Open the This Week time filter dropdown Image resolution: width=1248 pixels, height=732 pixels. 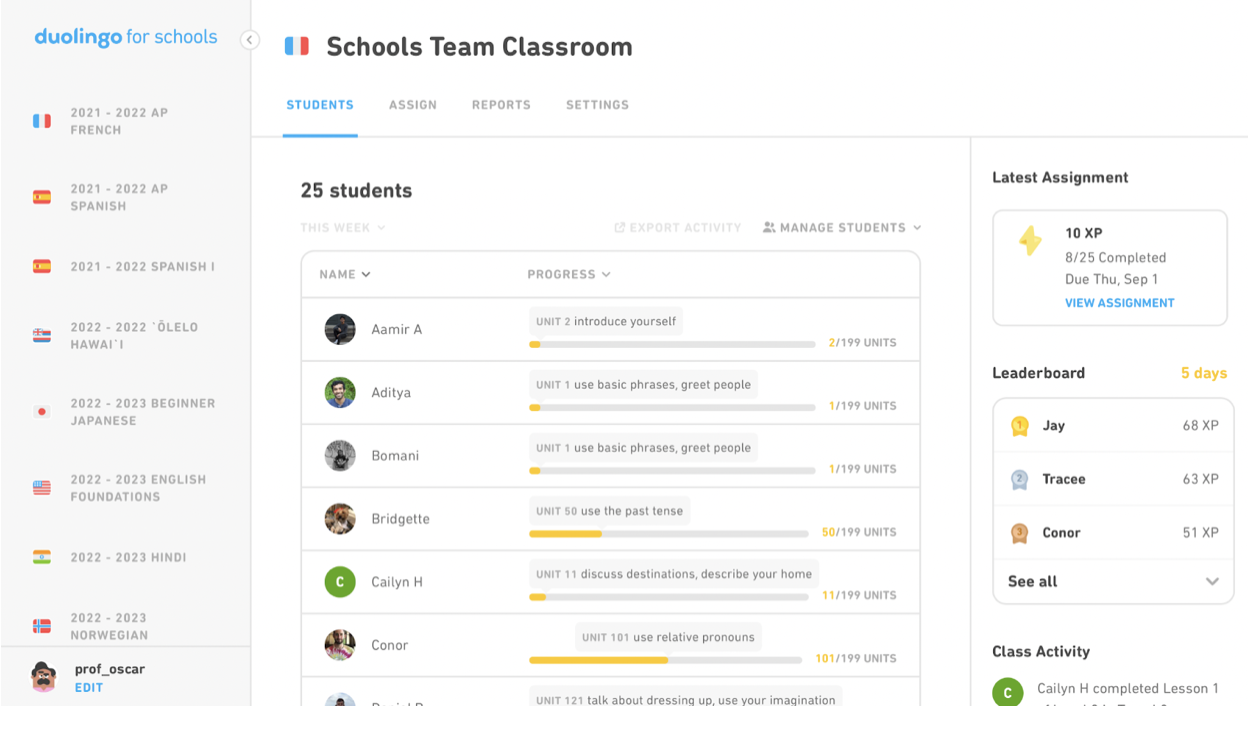[343, 228]
